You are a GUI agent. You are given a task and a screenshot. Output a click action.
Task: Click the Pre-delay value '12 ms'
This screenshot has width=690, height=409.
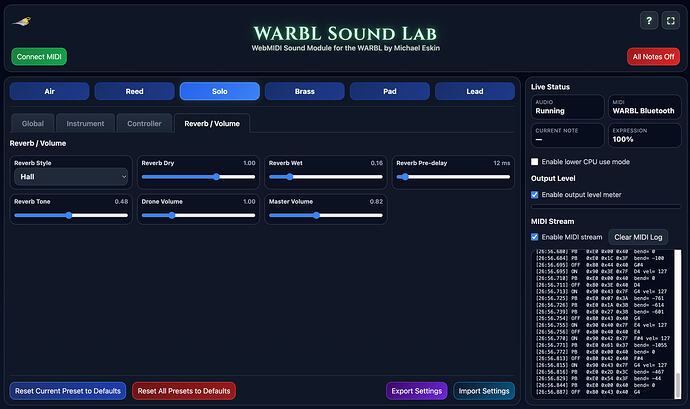tap(502, 163)
